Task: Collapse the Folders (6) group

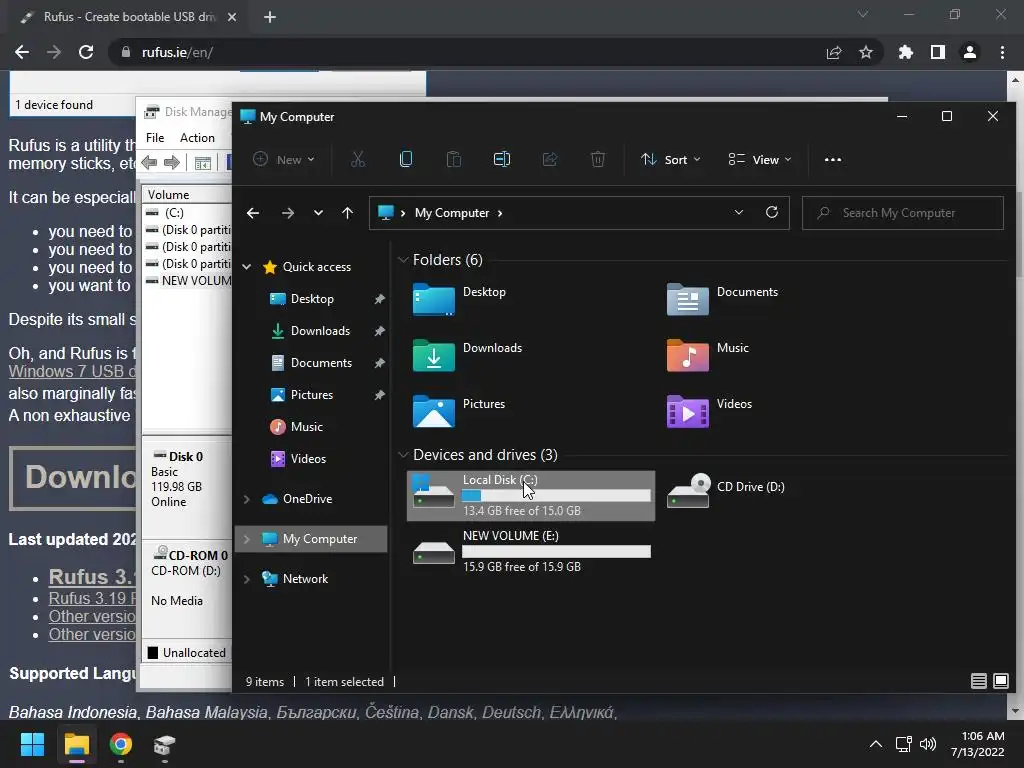Action: pyautogui.click(x=403, y=260)
